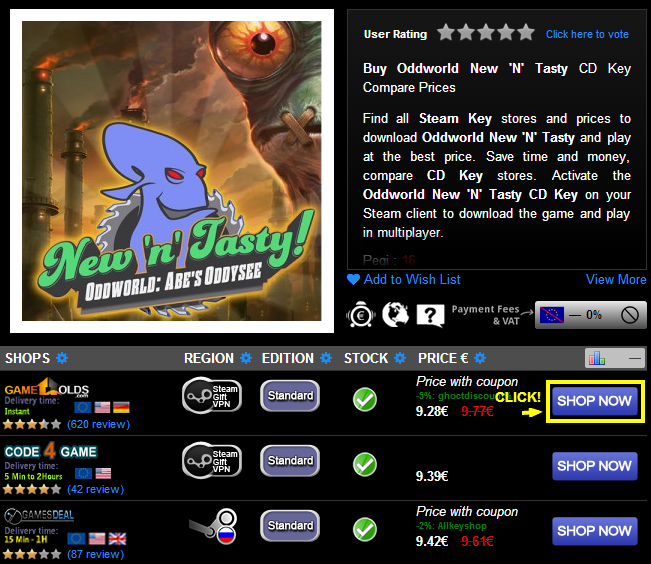Image resolution: width=651 pixels, height=564 pixels.
Task: Open the EDITION filter gear
Action: 326,358
